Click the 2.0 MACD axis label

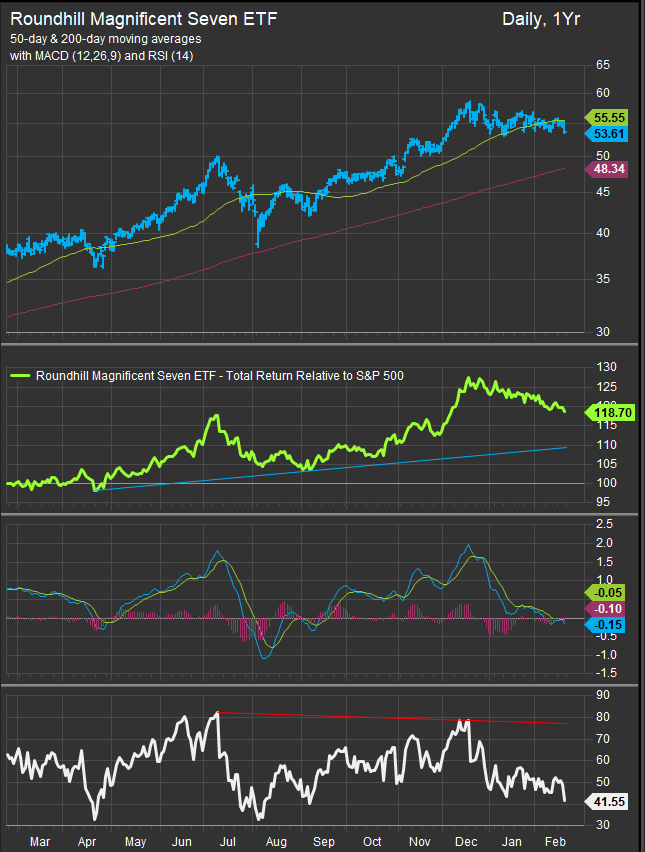coord(604,543)
